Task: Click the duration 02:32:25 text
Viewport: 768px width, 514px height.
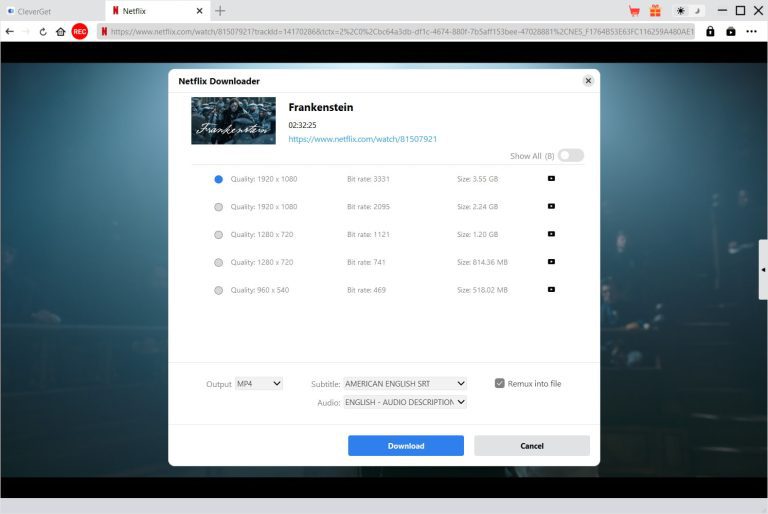Action: click(x=302, y=125)
